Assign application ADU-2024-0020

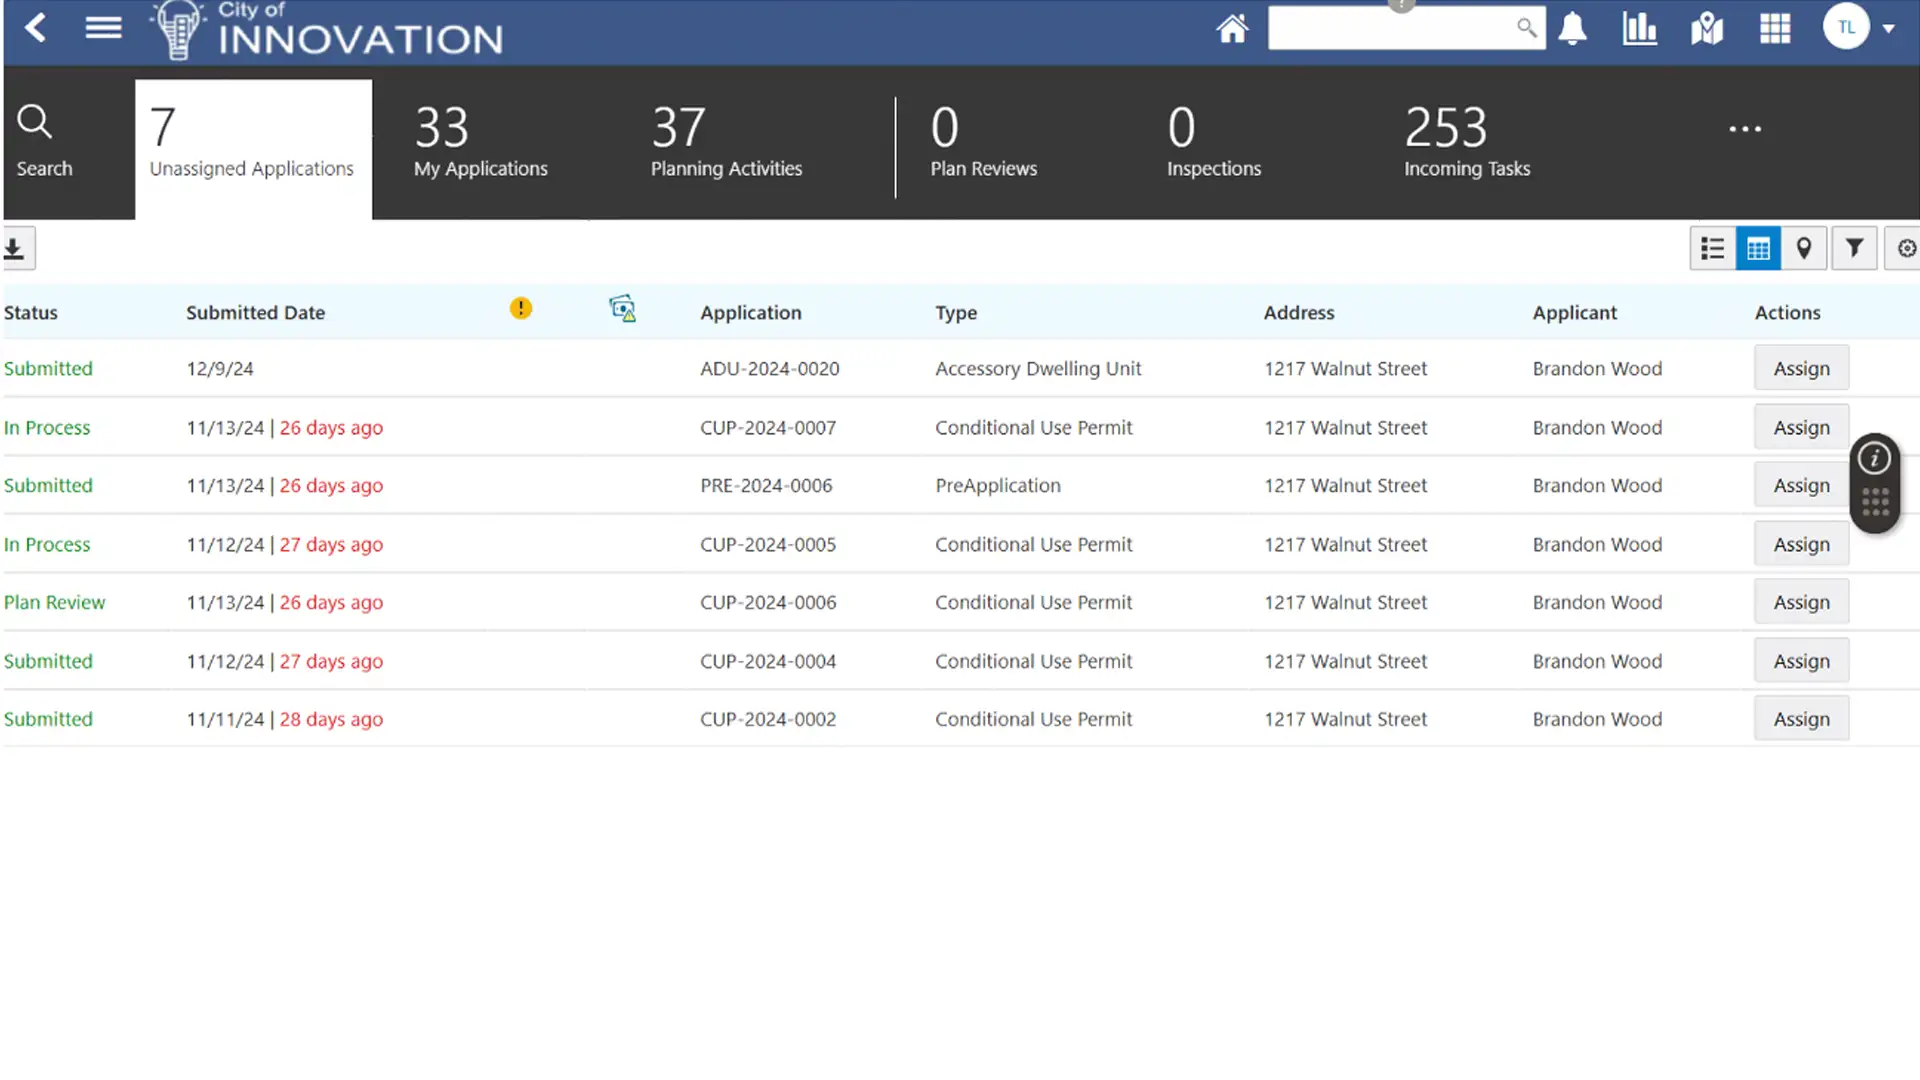pyautogui.click(x=1801, y=368)
